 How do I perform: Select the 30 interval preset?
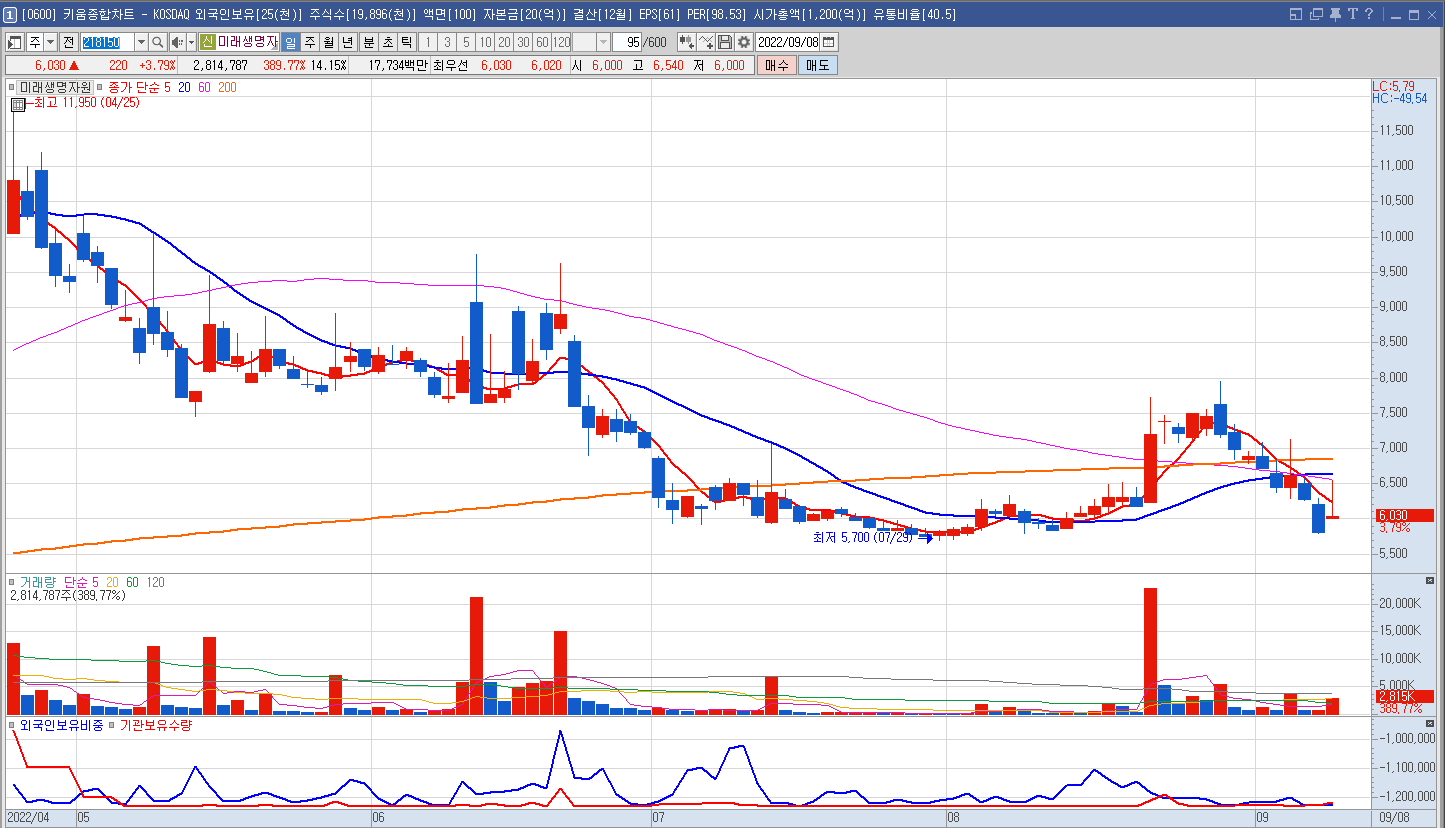point(523,42)
